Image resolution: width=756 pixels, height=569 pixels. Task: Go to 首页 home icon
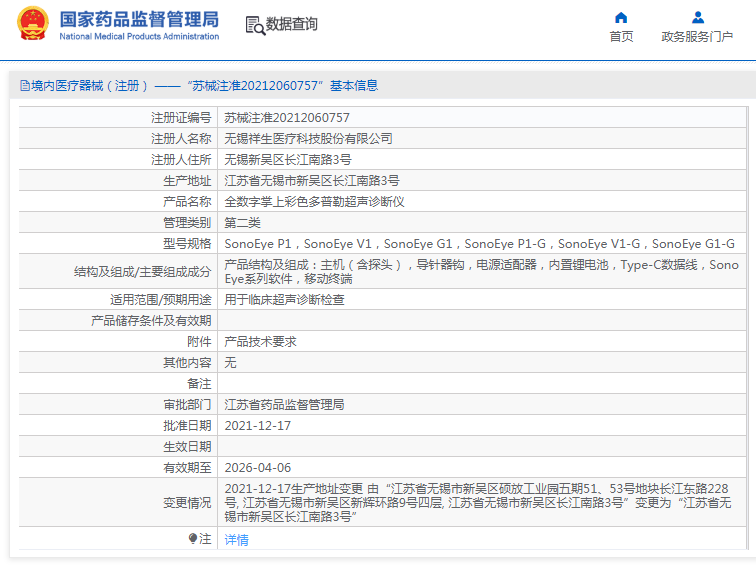621,18
